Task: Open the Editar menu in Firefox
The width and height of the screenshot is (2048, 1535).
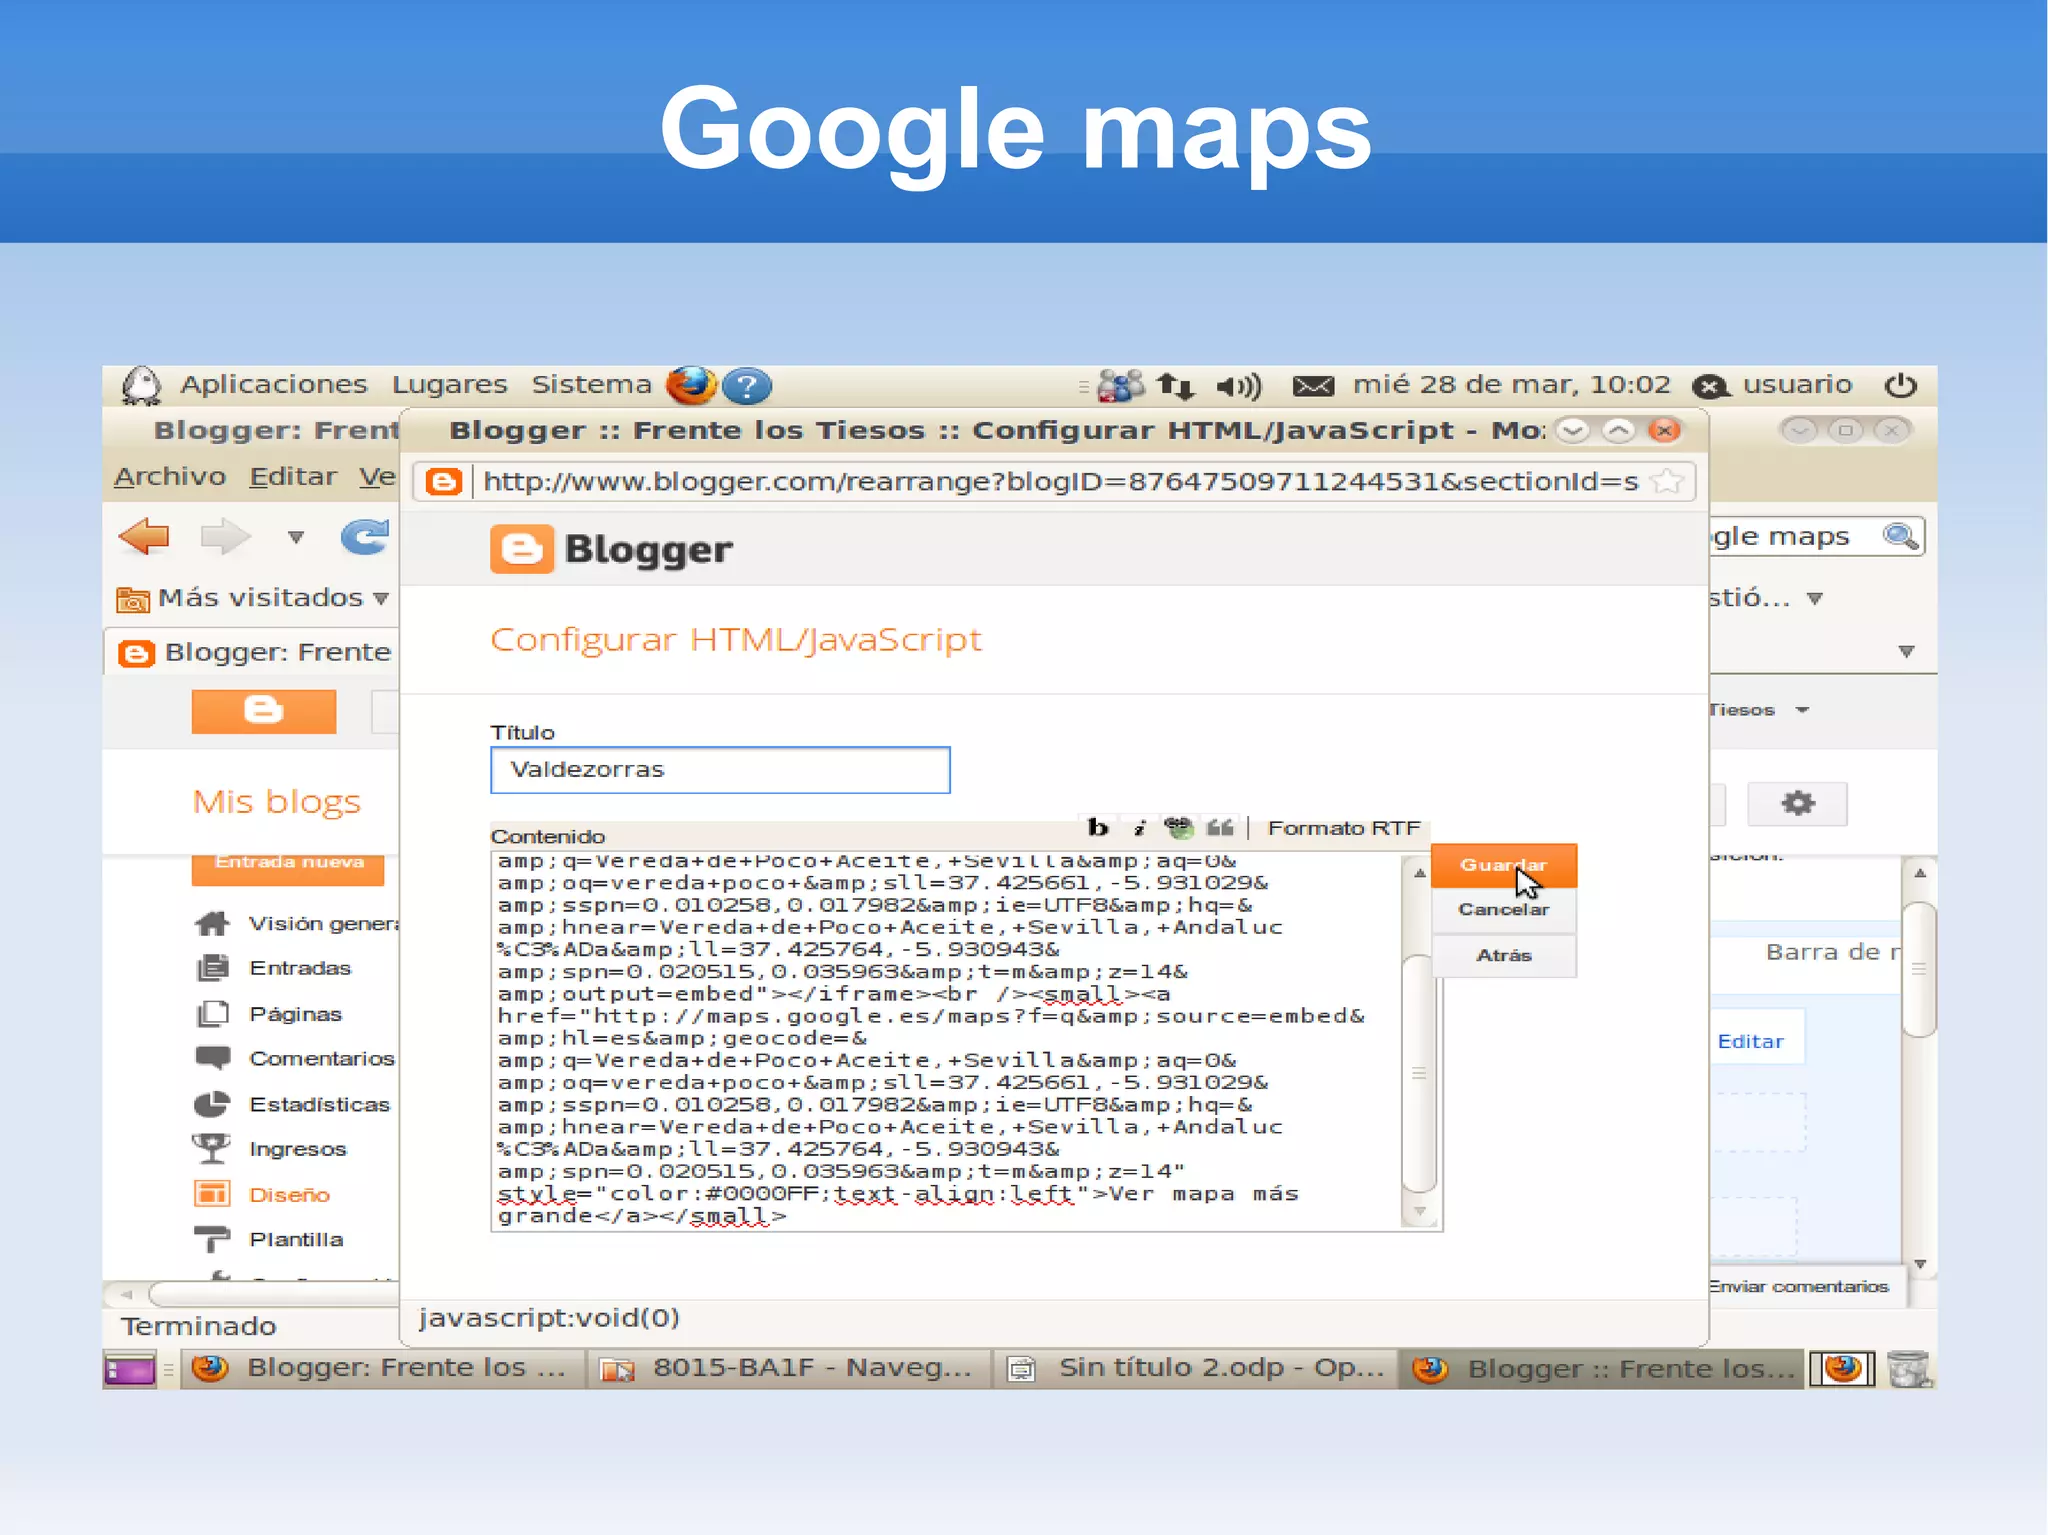Action: pos(292,476)
